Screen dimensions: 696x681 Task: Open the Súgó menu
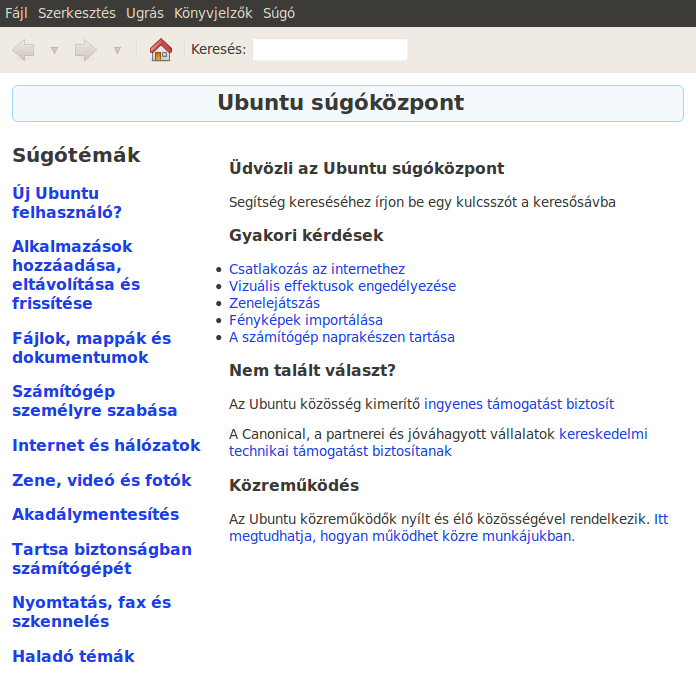pos(279,13)
